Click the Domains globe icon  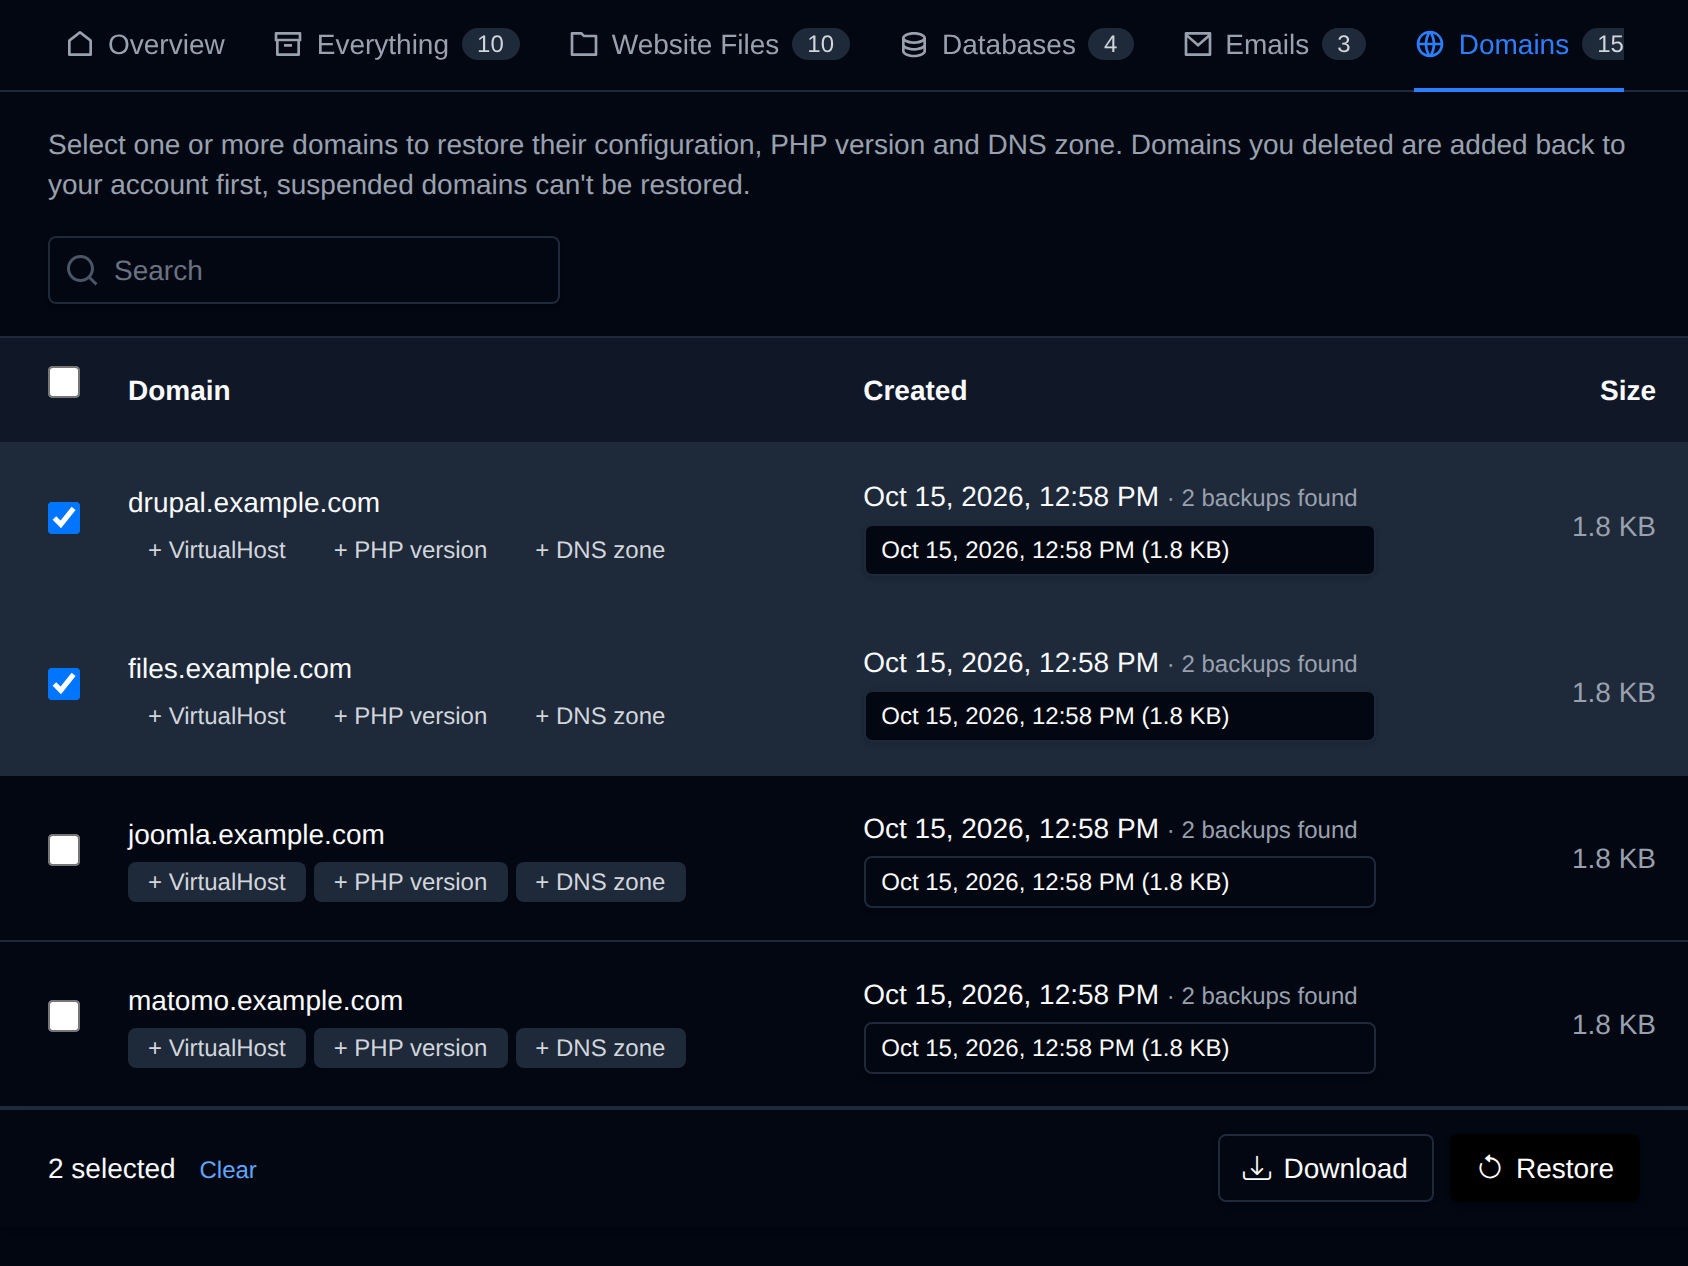point(1430,44)
